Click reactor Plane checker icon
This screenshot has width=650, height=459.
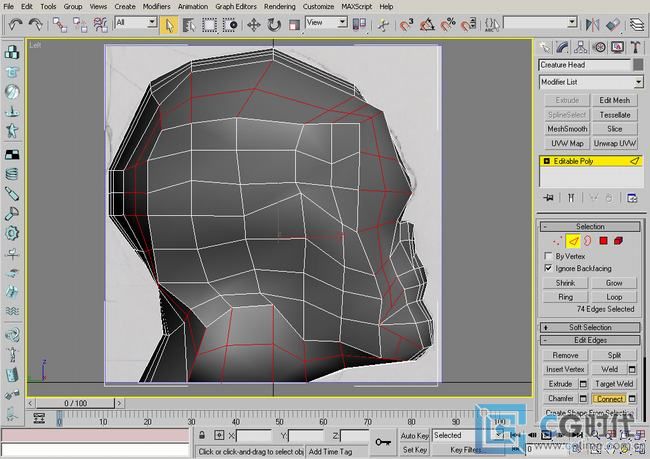12,154
